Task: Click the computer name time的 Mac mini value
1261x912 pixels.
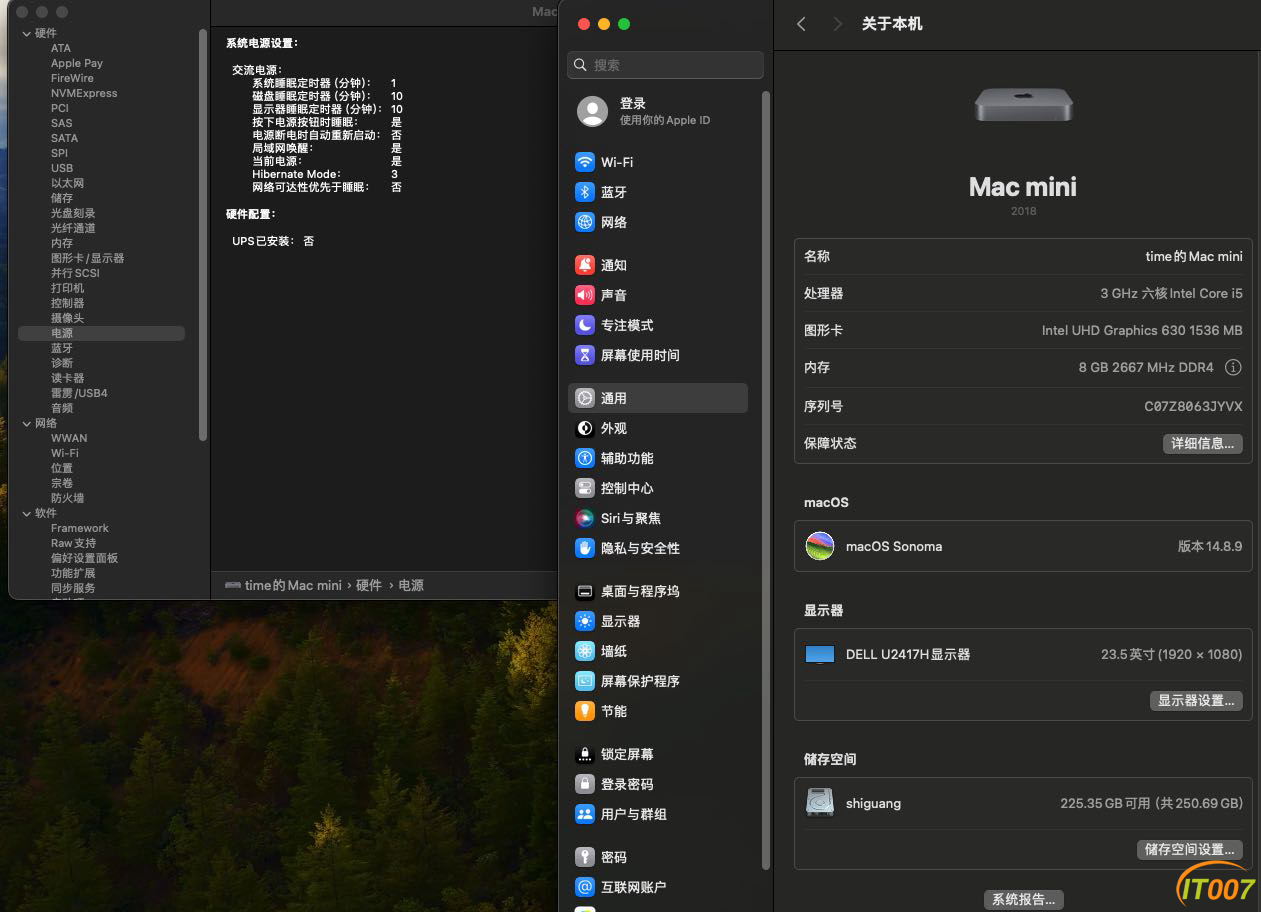Action: pos(1194,256)
